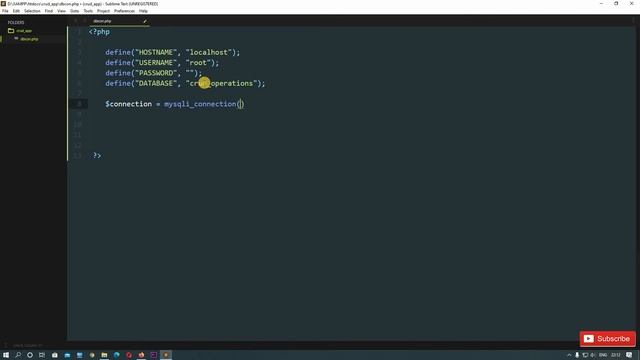Open the Edit menu

tap(16, 11)
